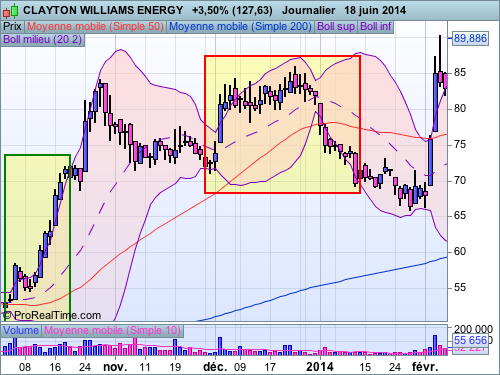The height and width of the screenshot is (375, 500).
Task: Click the 55 656 volume value tag
Action: pyautogui.click(x=470, y=340)
